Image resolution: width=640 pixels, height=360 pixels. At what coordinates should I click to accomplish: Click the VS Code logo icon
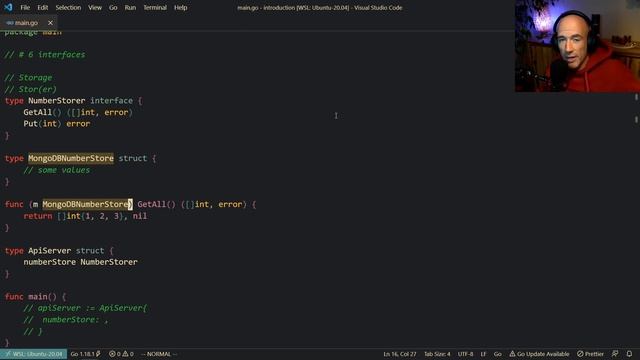(8, 7)
